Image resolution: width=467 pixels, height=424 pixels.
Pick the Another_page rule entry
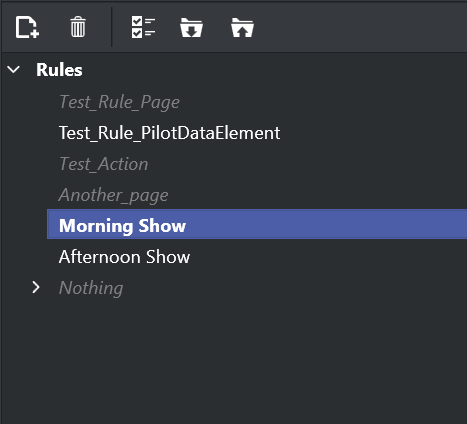click(x=114, y=195)
